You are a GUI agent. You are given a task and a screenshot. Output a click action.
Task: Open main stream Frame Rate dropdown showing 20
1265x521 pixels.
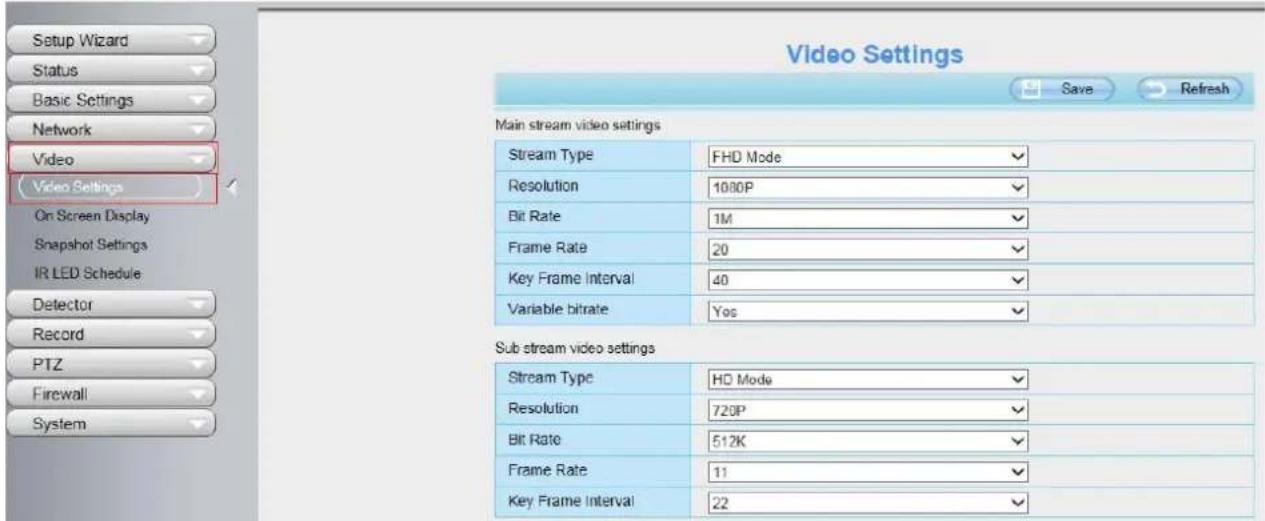click(868, 248)
